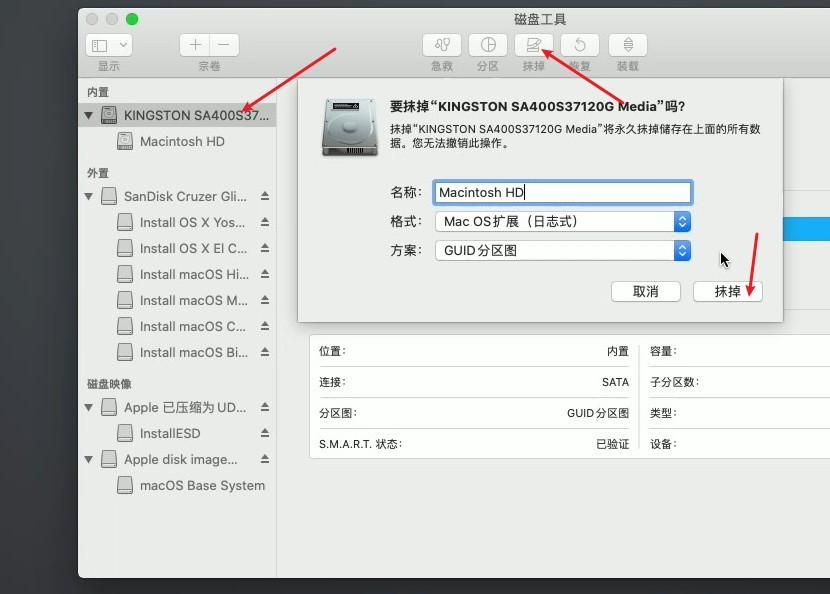Collapse the Apple disk image tree

tap(89, 459)
